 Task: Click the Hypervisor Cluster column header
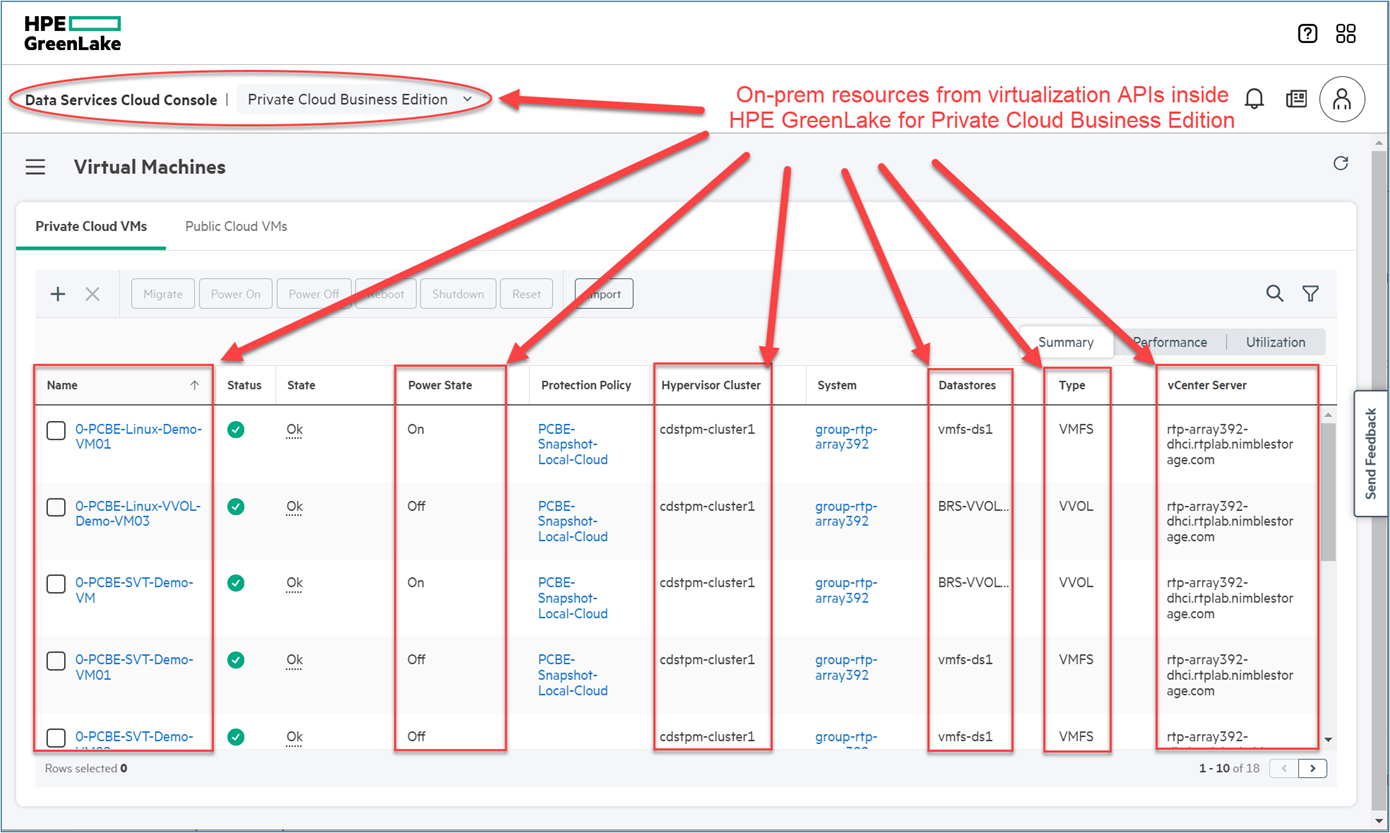point(711,385)
